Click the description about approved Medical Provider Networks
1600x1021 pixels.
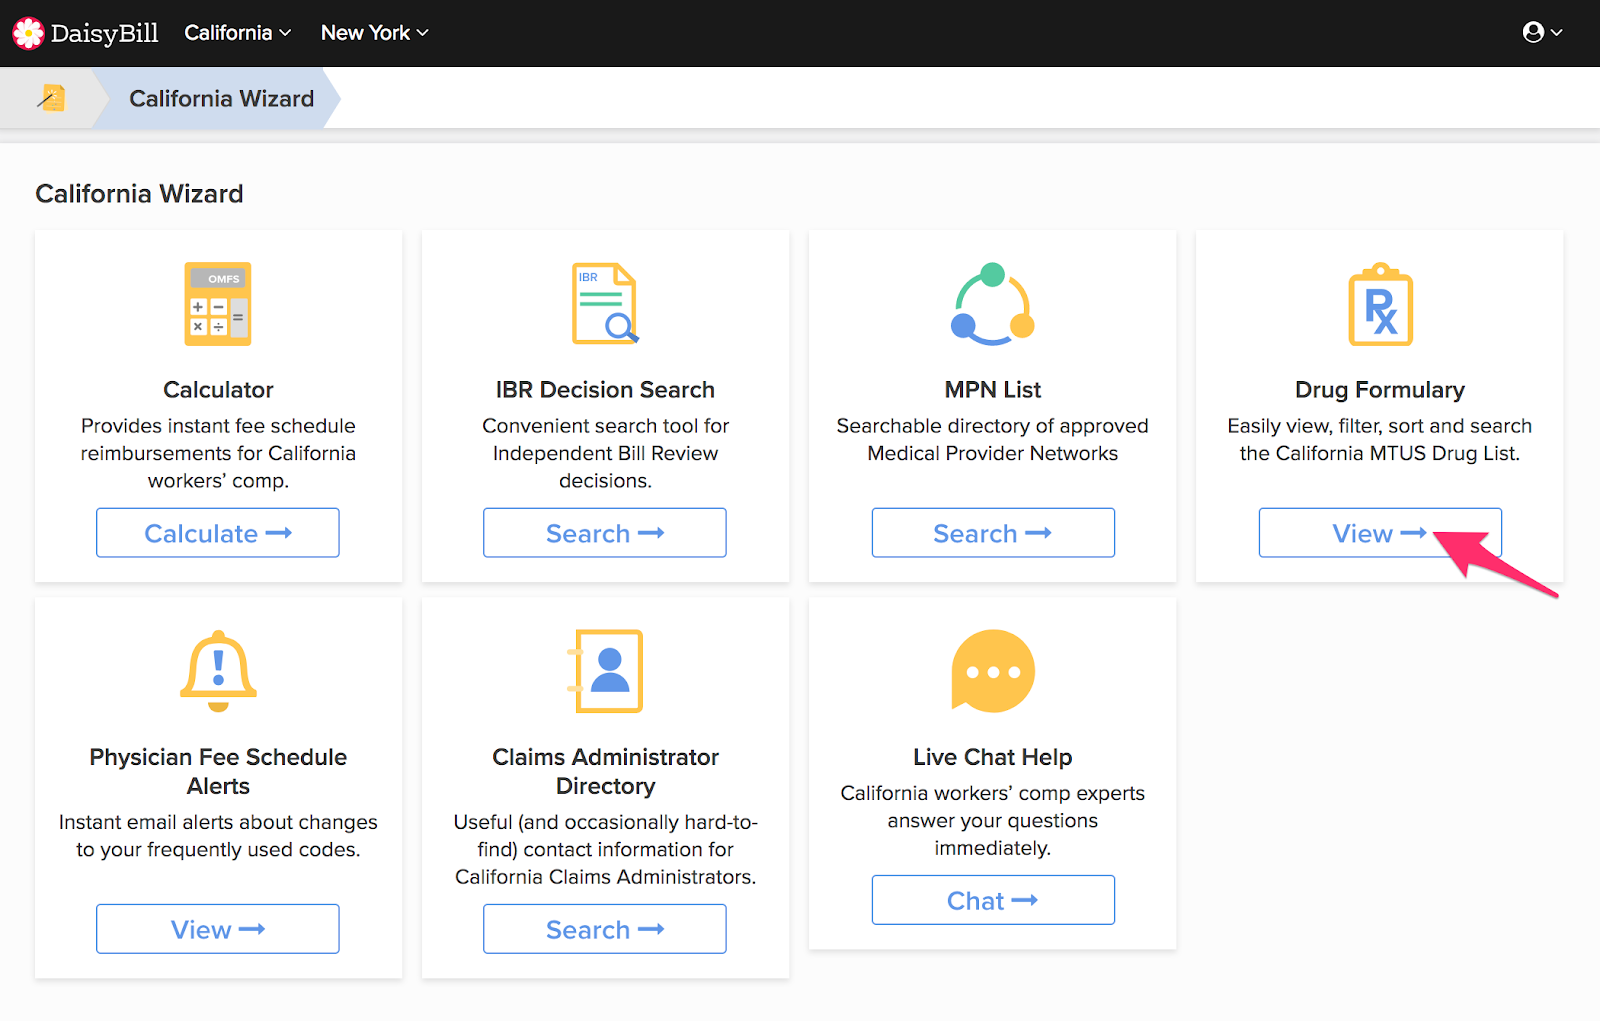(x=993, y=439)
